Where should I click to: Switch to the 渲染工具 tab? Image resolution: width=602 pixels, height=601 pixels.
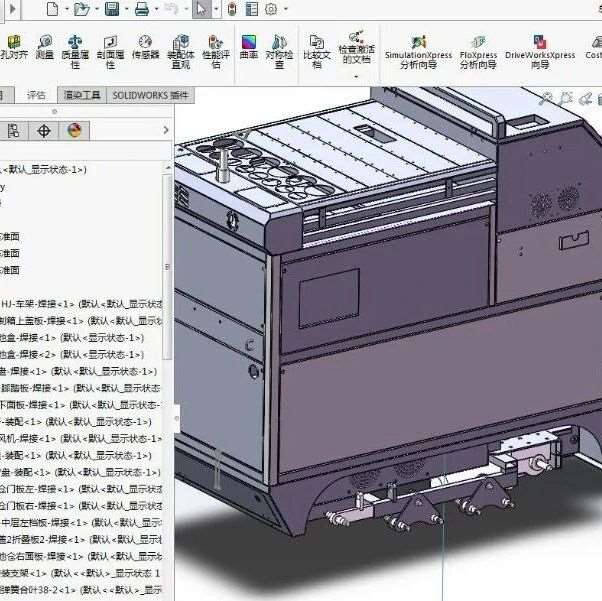tap(82, 95)
